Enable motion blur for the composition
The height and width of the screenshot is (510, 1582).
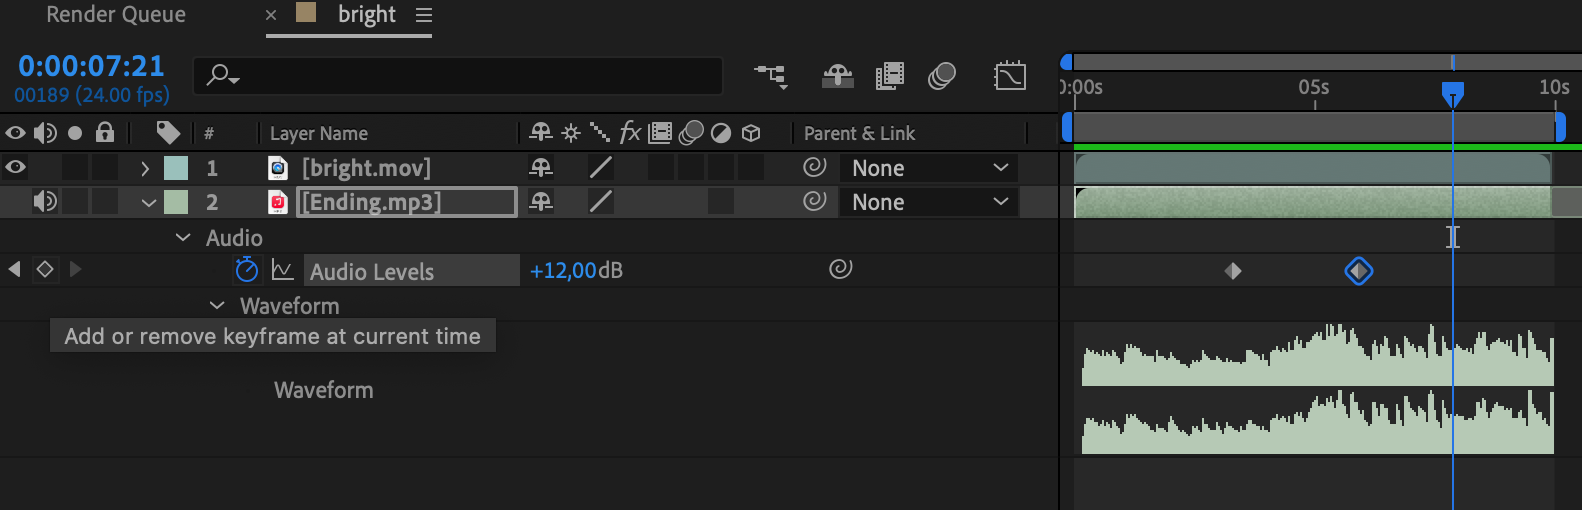point(942,76)
